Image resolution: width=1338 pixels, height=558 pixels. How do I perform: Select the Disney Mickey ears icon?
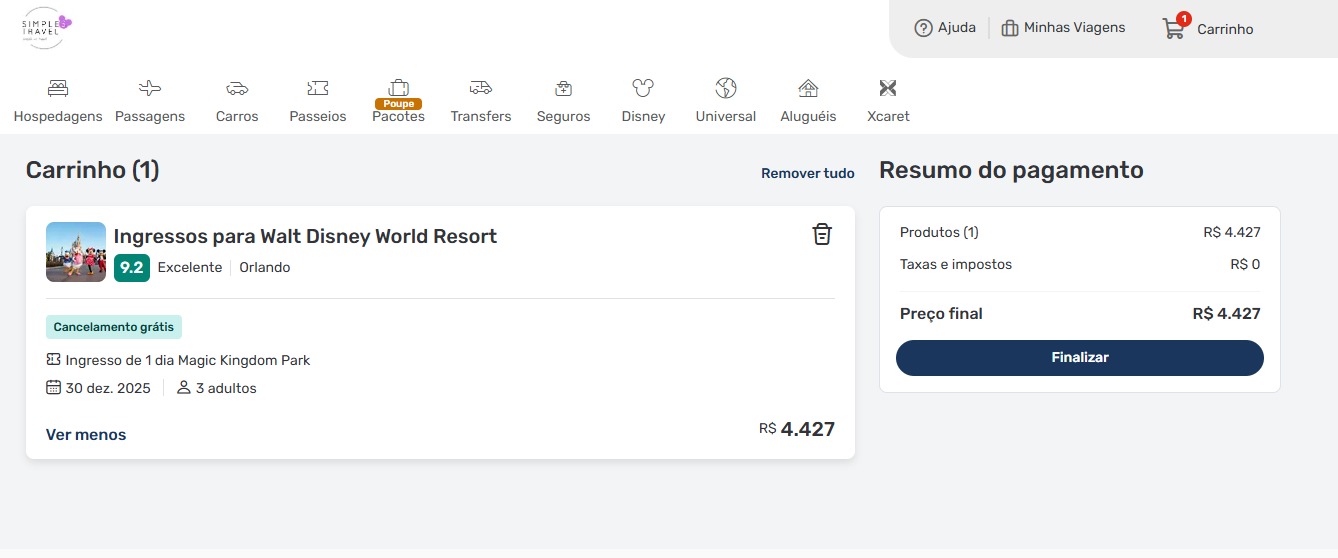[643, 88]
